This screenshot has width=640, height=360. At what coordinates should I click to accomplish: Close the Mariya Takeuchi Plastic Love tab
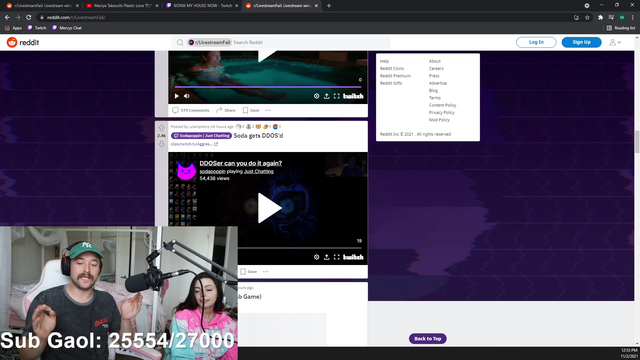157,6
